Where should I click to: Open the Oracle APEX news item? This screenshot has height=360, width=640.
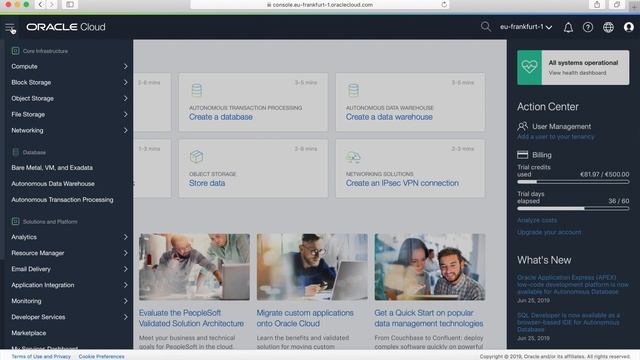click(573, 284)
